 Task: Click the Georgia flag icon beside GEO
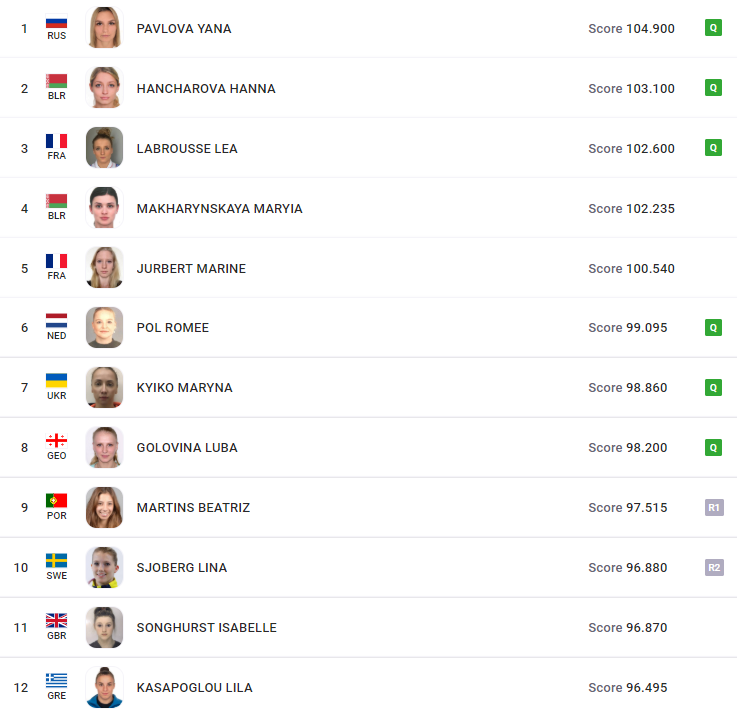(56, 440)
